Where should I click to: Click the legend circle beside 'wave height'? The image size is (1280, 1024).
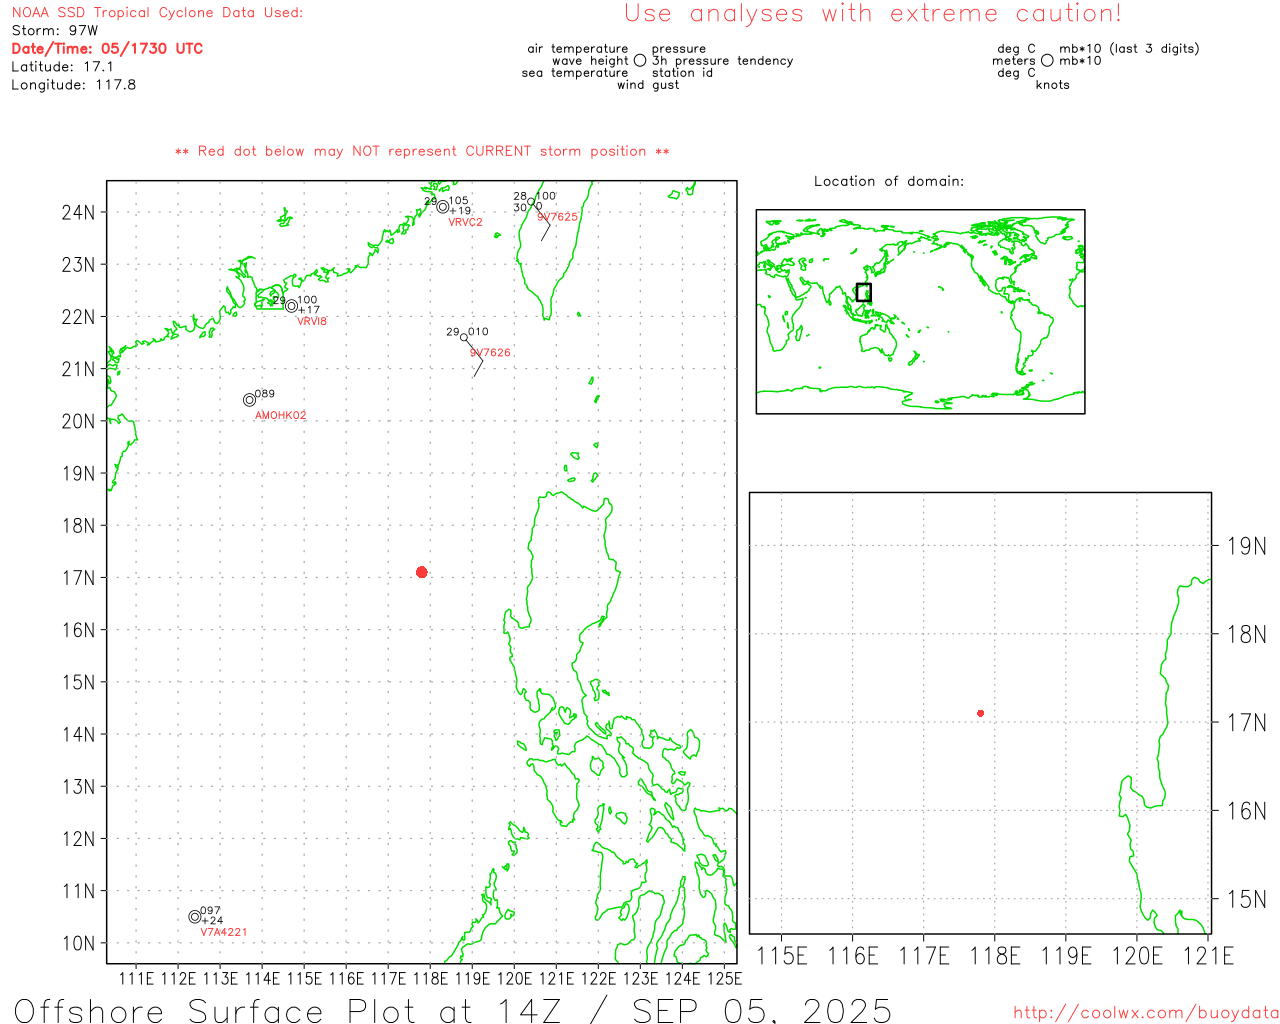pyautogui.click(x=640, y=61)
